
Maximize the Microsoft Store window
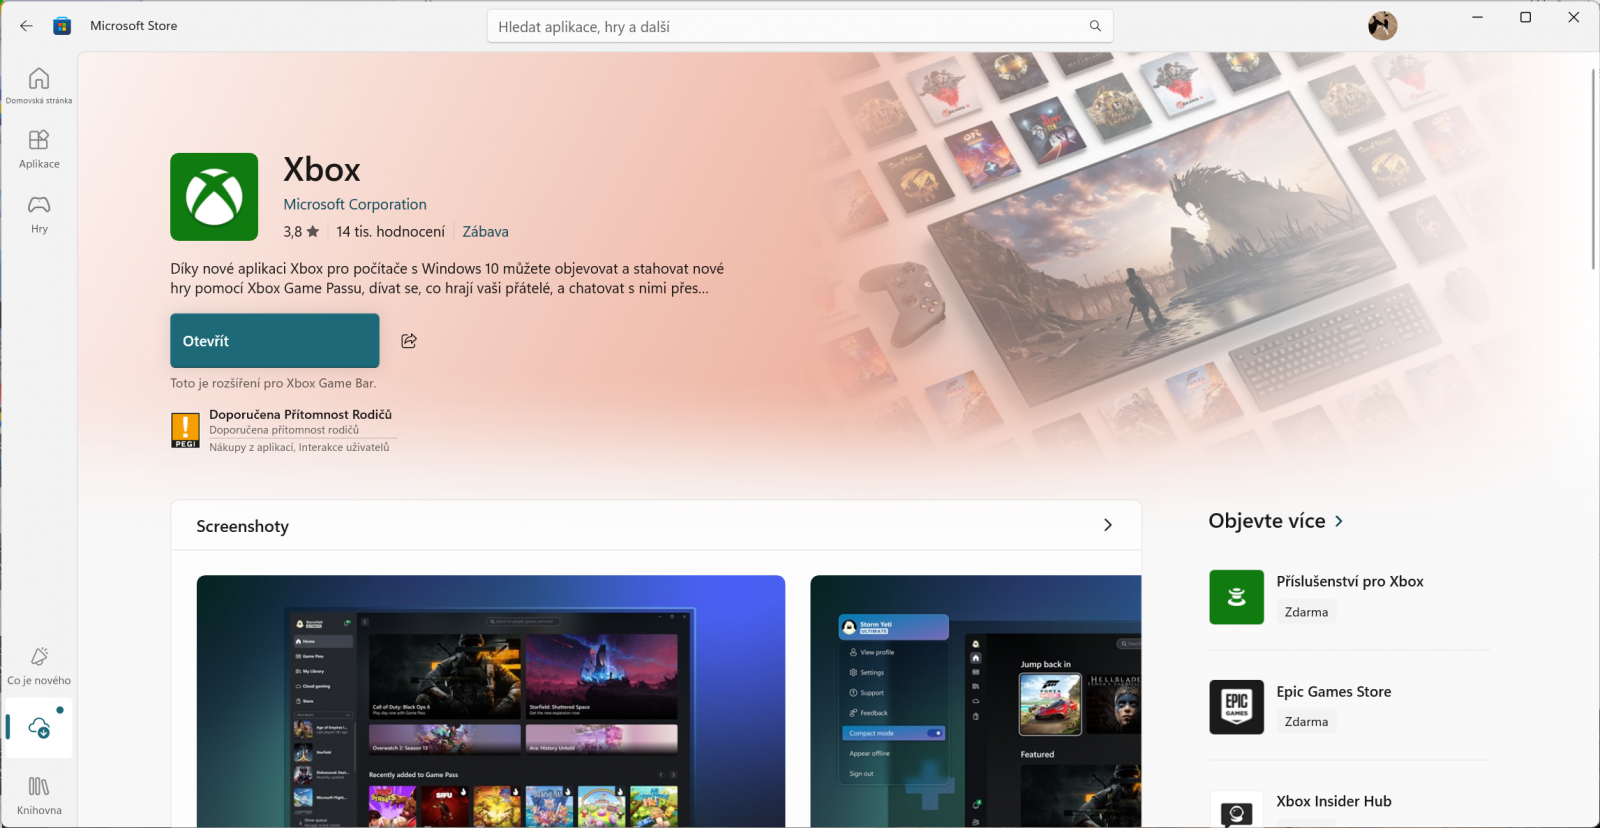tap(1526, 17)
